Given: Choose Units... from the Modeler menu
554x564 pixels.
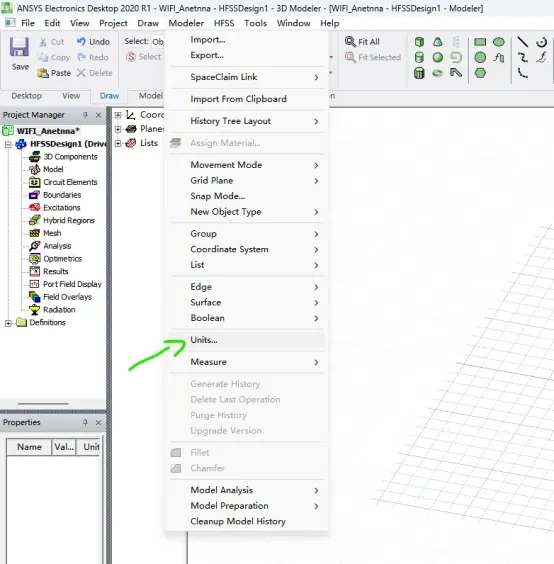Looking at the screenshot, I should point(247,340).
